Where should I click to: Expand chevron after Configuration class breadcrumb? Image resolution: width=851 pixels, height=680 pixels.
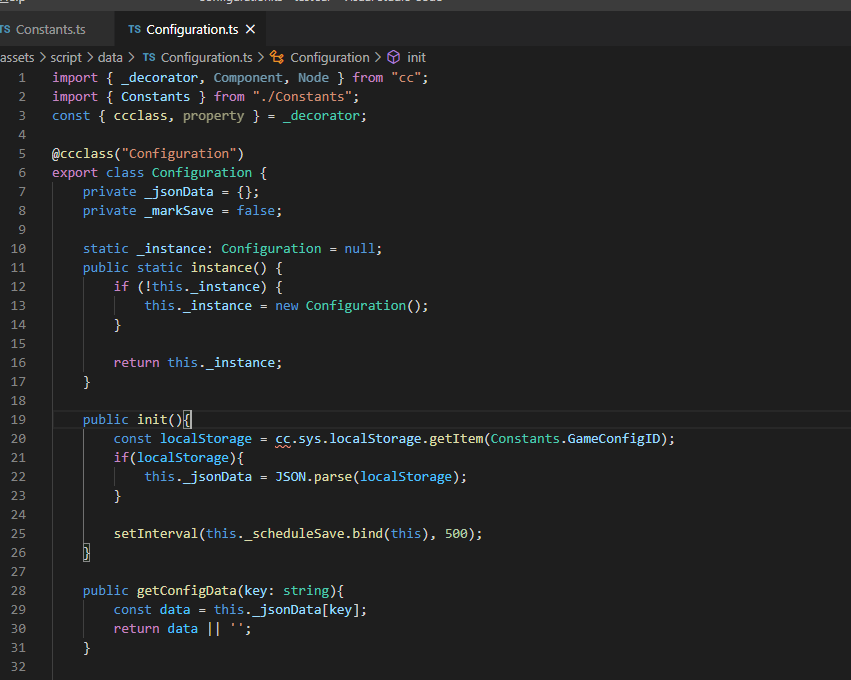[x=378, y=58]
